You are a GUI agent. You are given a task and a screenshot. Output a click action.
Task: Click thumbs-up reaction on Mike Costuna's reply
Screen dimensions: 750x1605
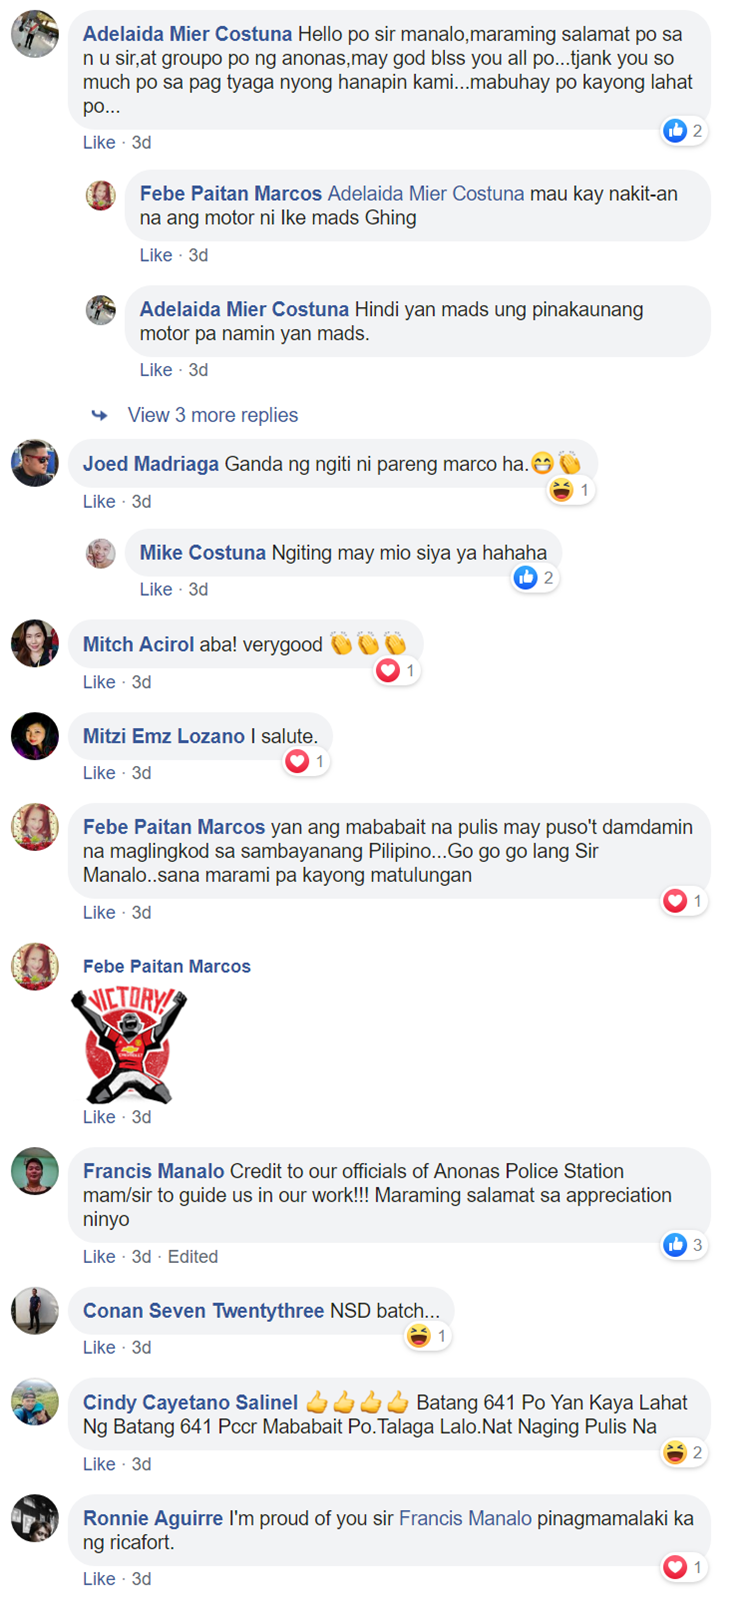[x=526, y=577]
